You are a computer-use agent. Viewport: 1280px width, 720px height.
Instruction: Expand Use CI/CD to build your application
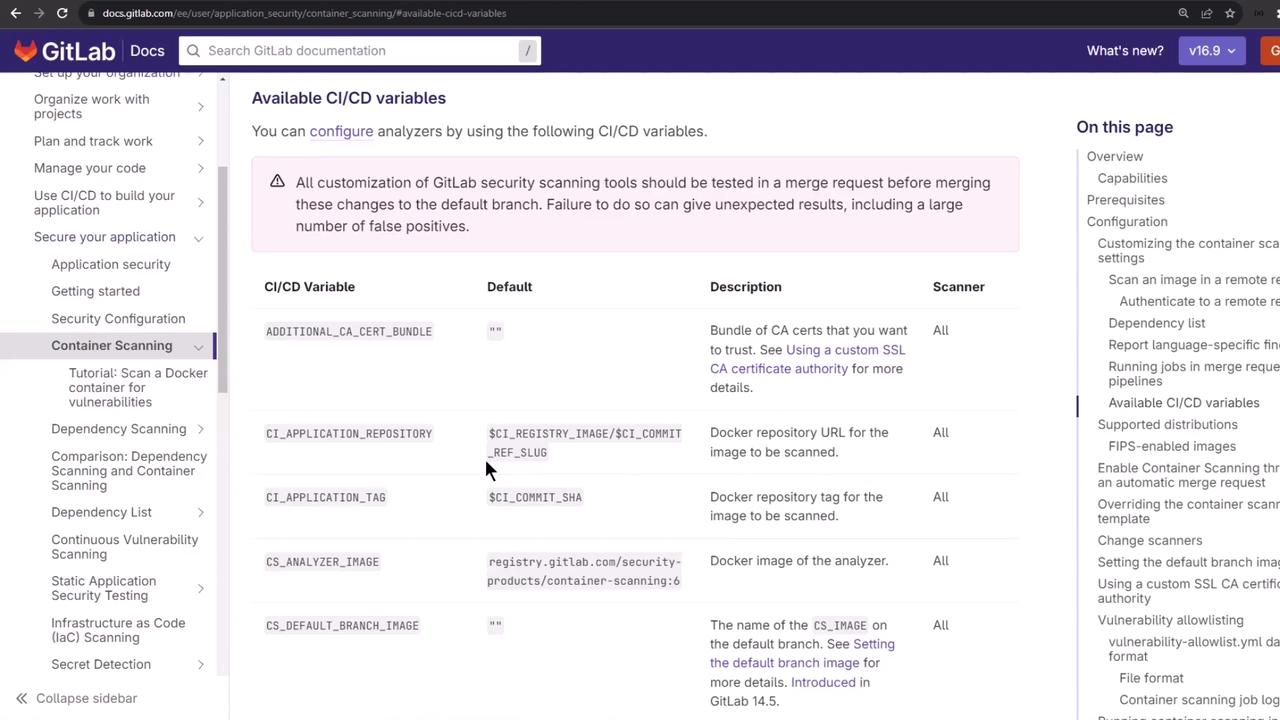click(x=200, y=202)
